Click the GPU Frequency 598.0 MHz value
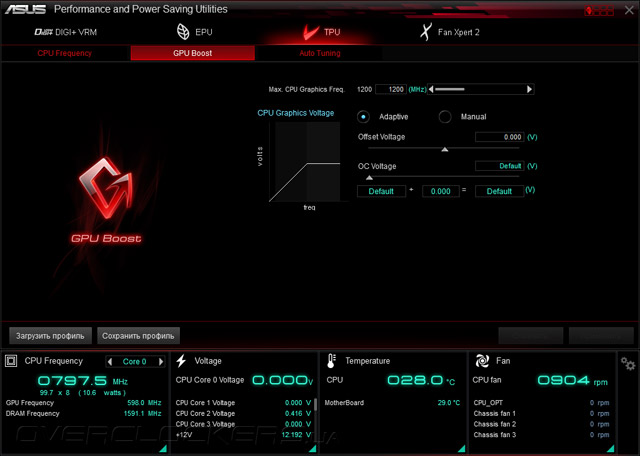The height and width of the screenshot is (456, 640). tap(144, 403)
